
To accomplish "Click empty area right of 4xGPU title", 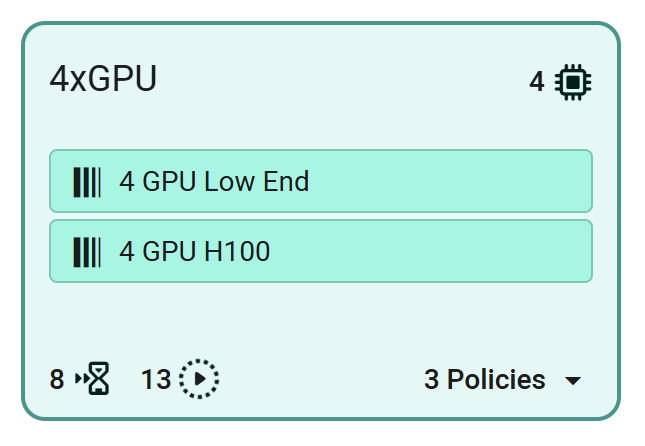I will pos(340,80).
